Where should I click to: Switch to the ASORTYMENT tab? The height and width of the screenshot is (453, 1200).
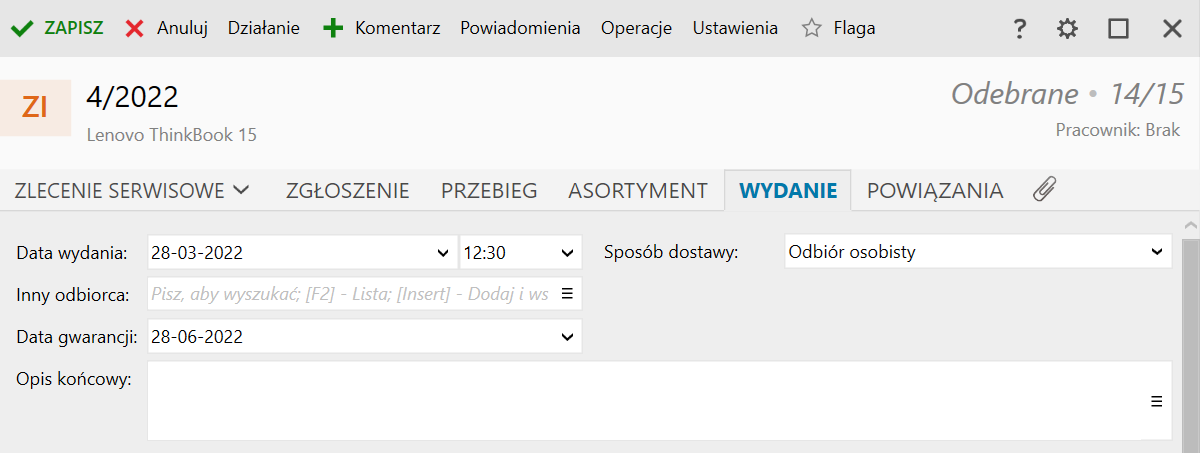(638, 190)
